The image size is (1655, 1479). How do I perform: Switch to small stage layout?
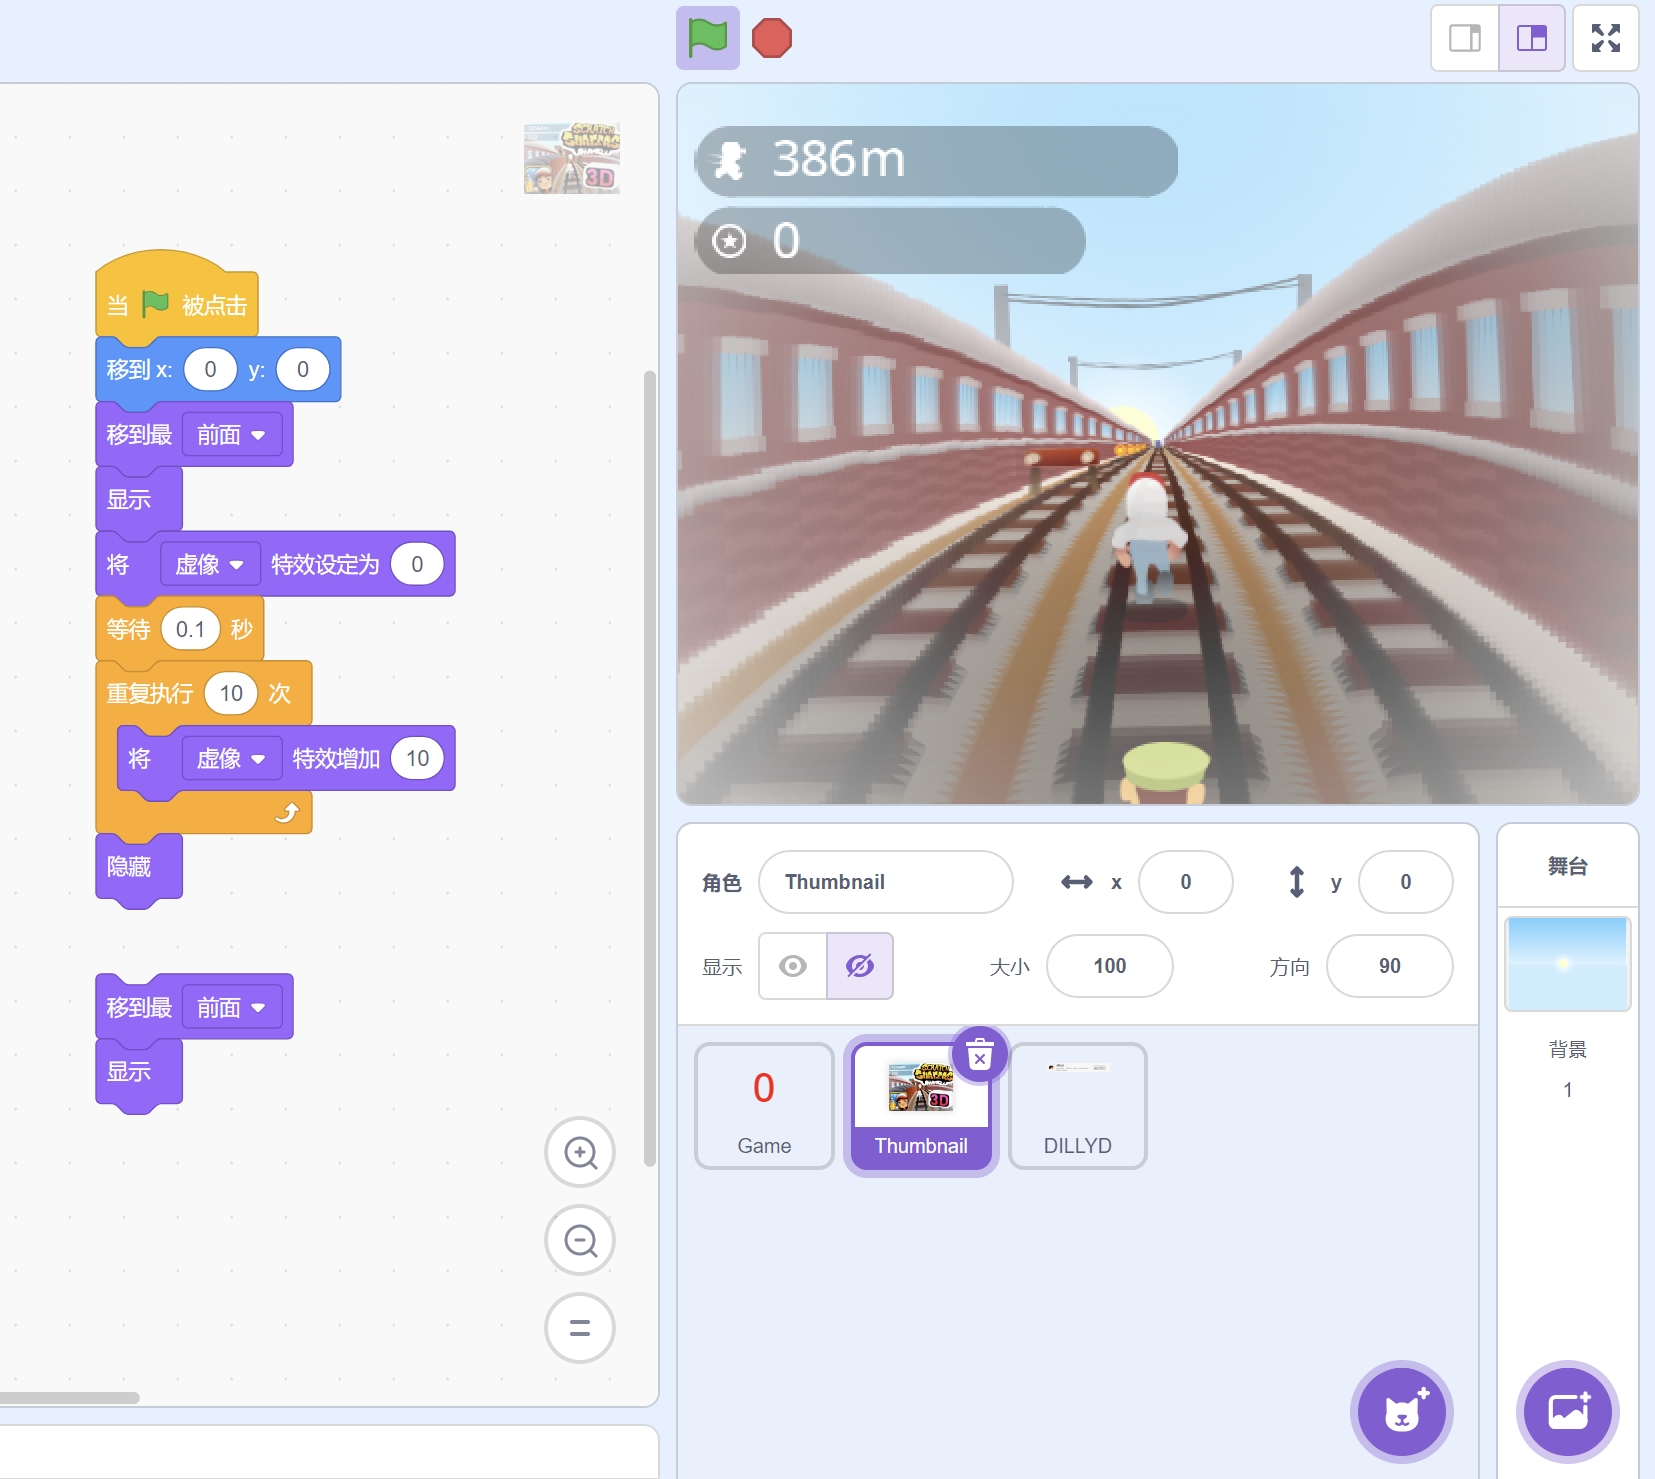[x=1464, y=38]
